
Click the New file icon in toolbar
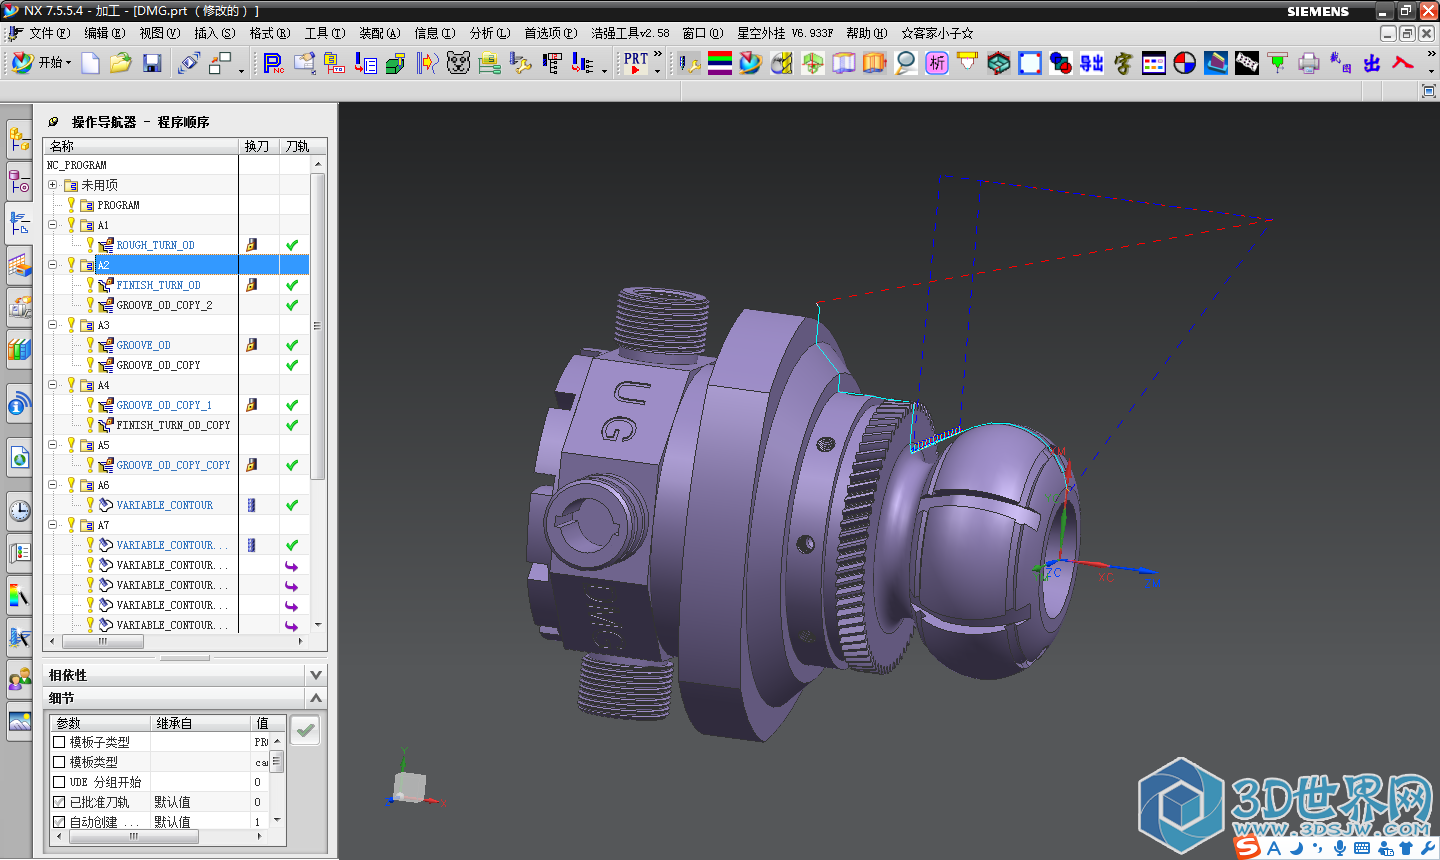click(x=90, y=63)
